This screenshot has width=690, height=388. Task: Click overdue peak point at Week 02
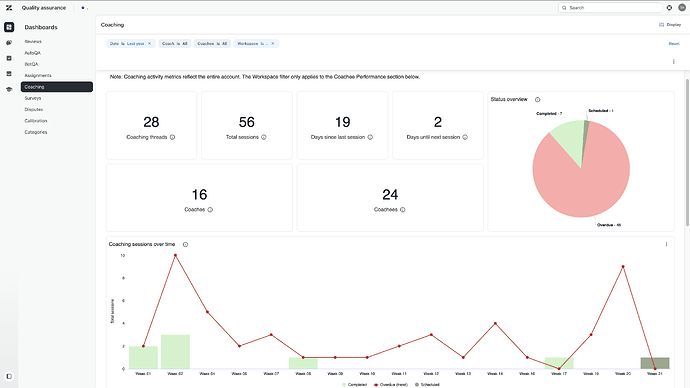(175, 255)
